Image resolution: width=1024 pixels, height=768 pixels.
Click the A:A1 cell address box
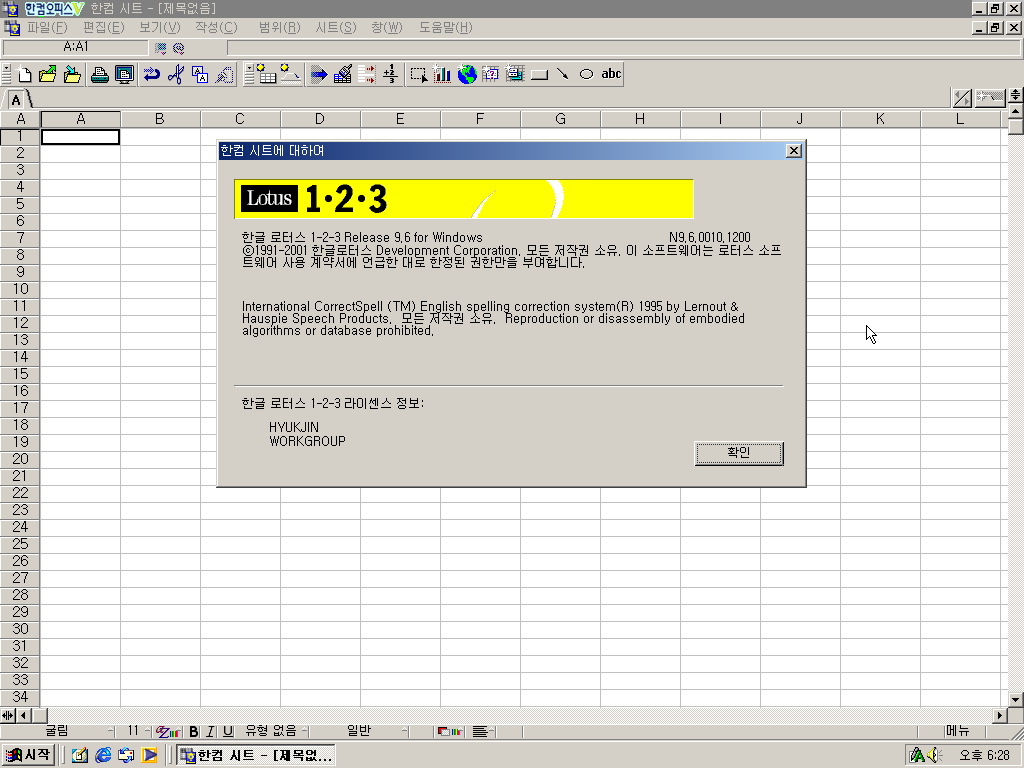point(76,47)
